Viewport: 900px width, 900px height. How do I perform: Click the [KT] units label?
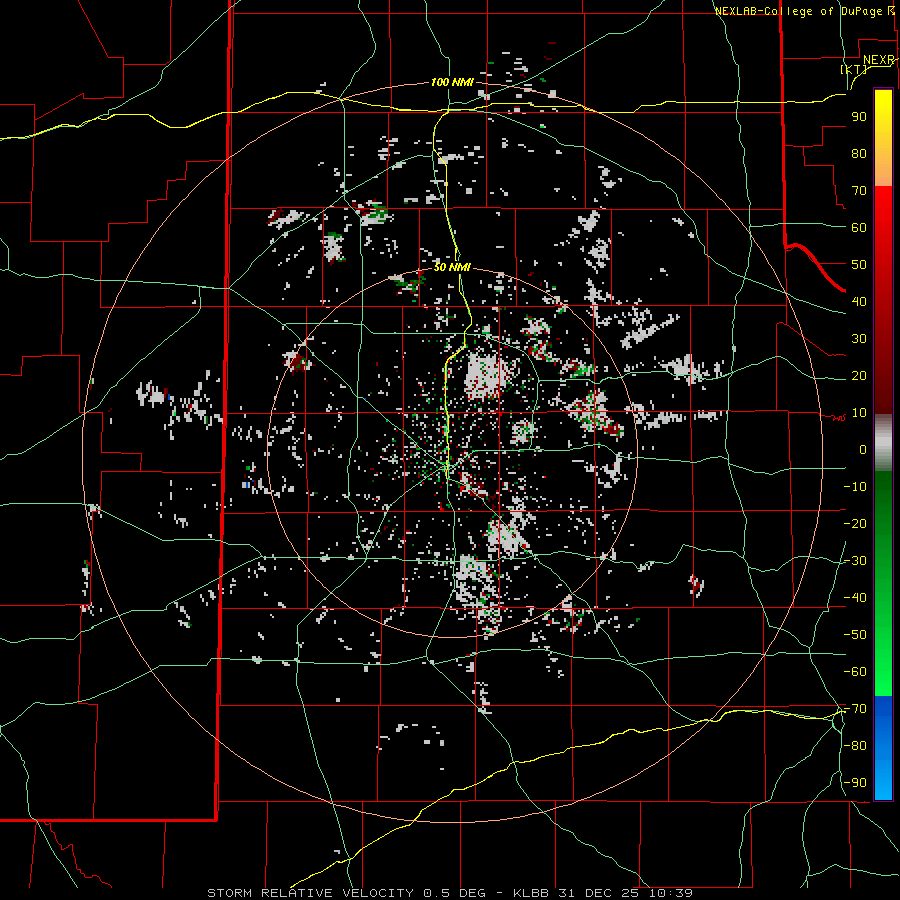click(854, 69)
